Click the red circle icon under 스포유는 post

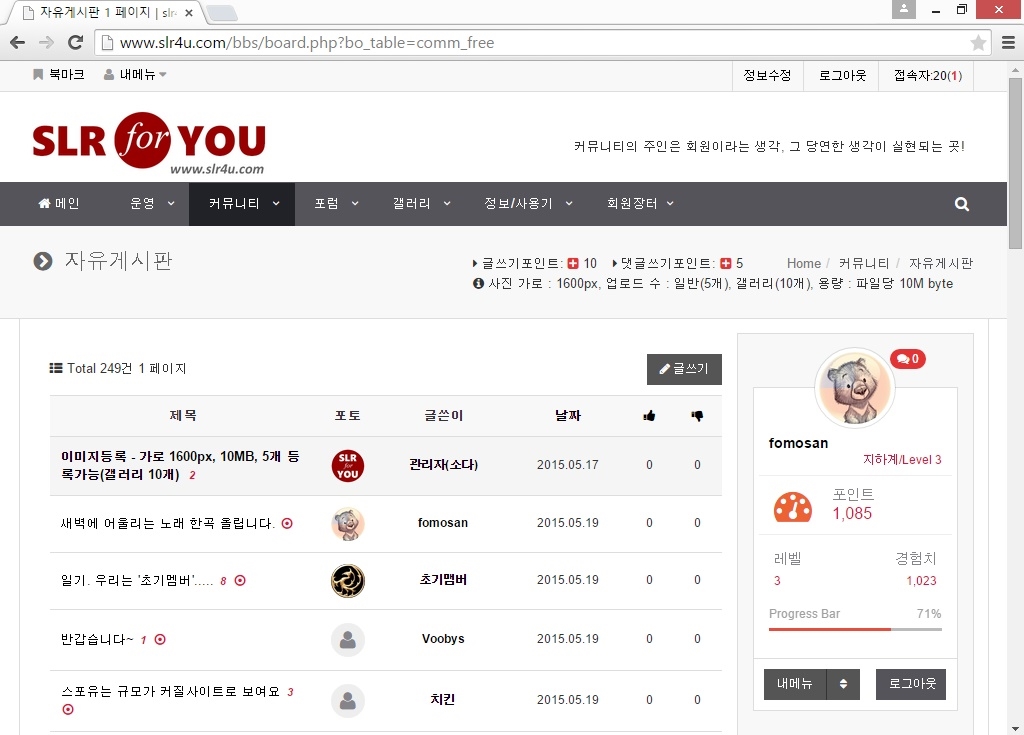(x=68, y=710)
